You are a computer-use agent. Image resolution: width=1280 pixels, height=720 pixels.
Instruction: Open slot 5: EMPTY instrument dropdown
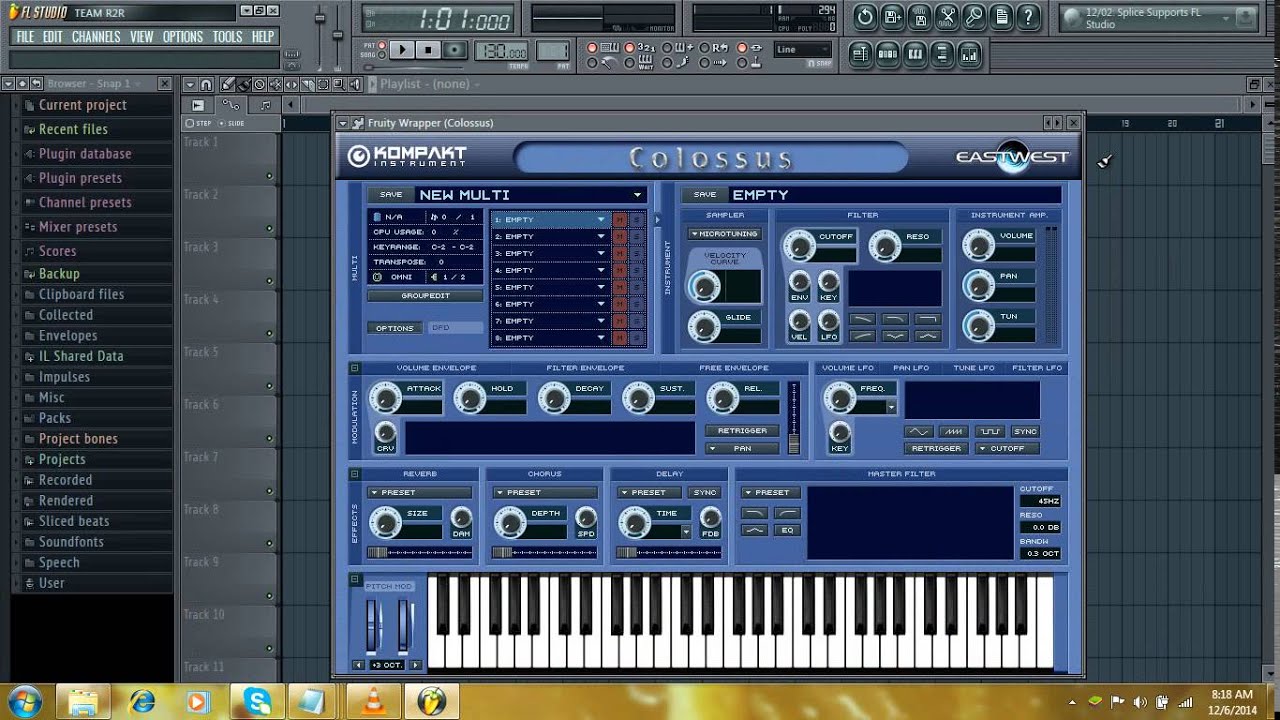(601, 287)
